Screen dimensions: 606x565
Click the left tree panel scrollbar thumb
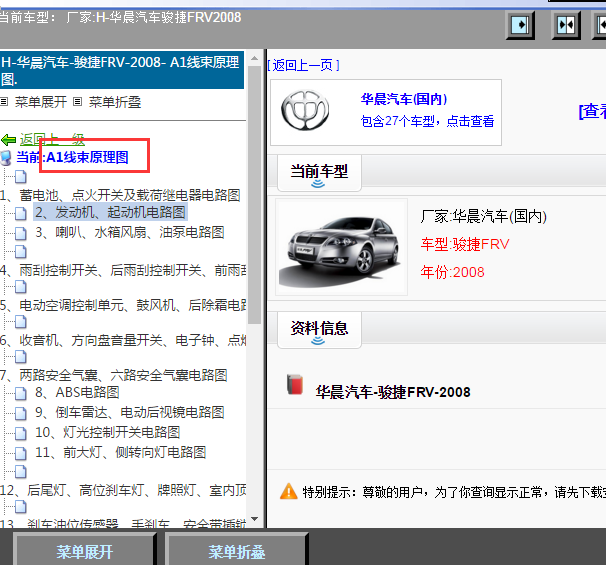point(254,195)
